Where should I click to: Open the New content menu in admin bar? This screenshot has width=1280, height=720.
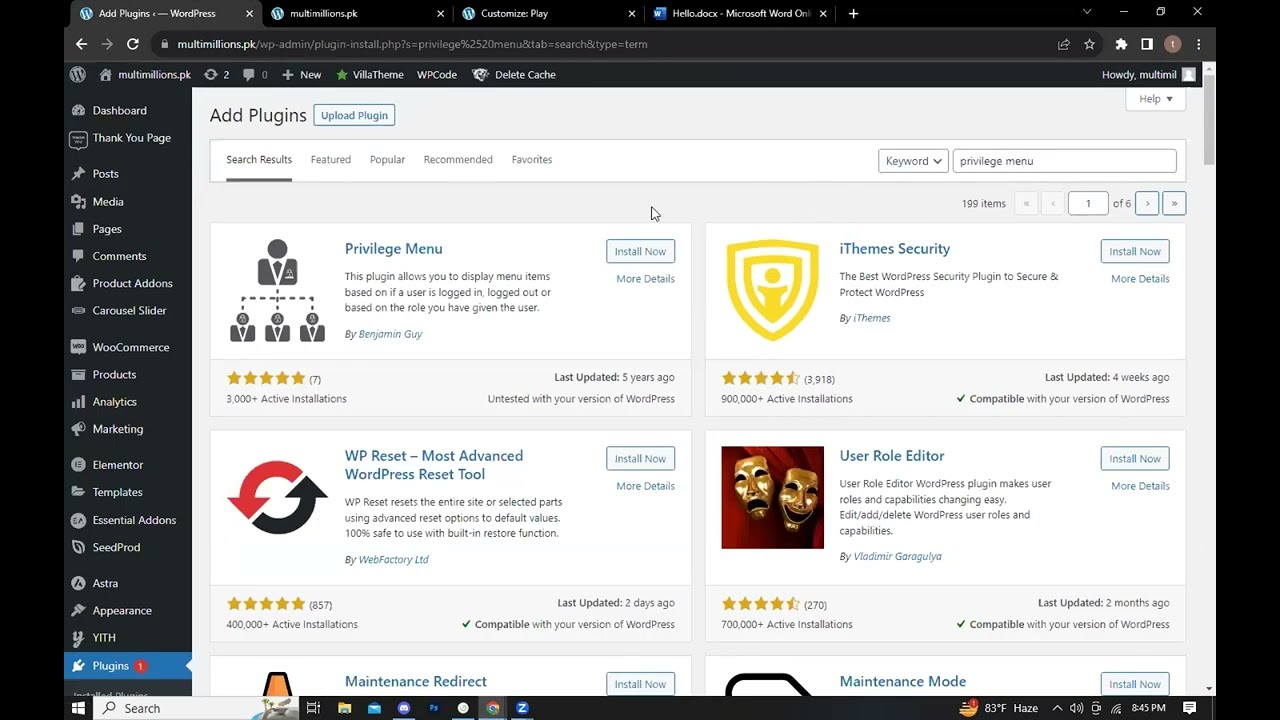pos(301,75)
